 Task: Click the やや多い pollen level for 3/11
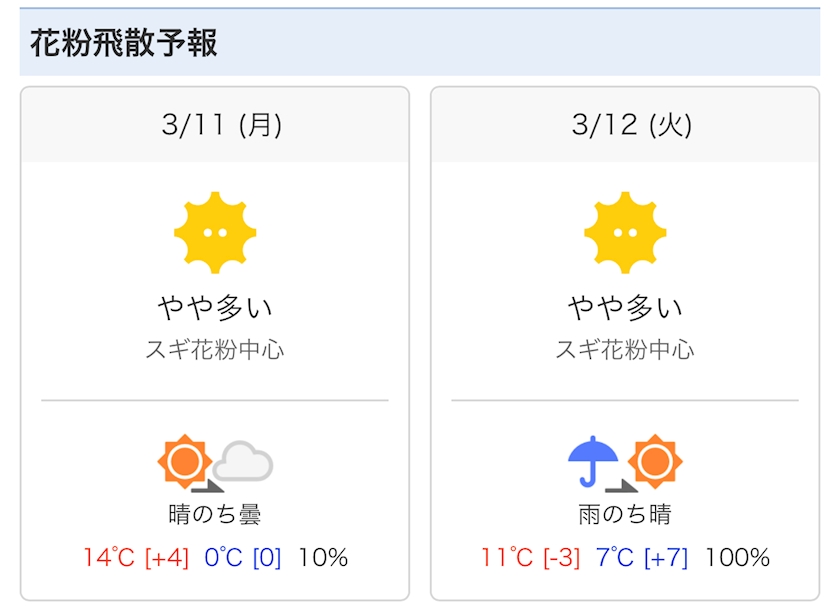coord(215,307)
